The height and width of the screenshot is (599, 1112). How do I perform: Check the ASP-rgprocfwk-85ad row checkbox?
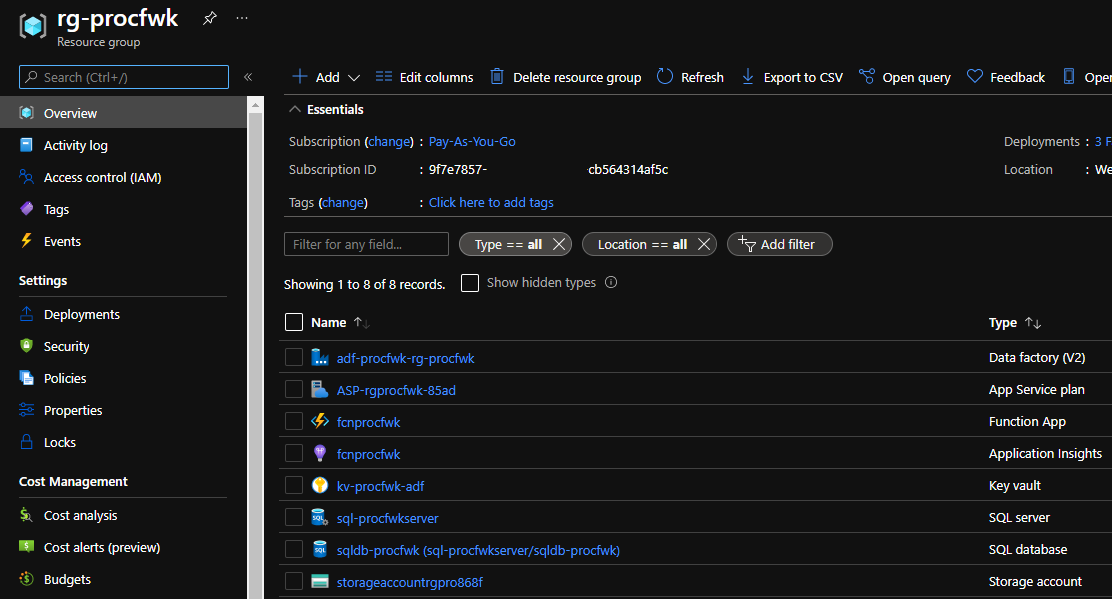(294, 389)
